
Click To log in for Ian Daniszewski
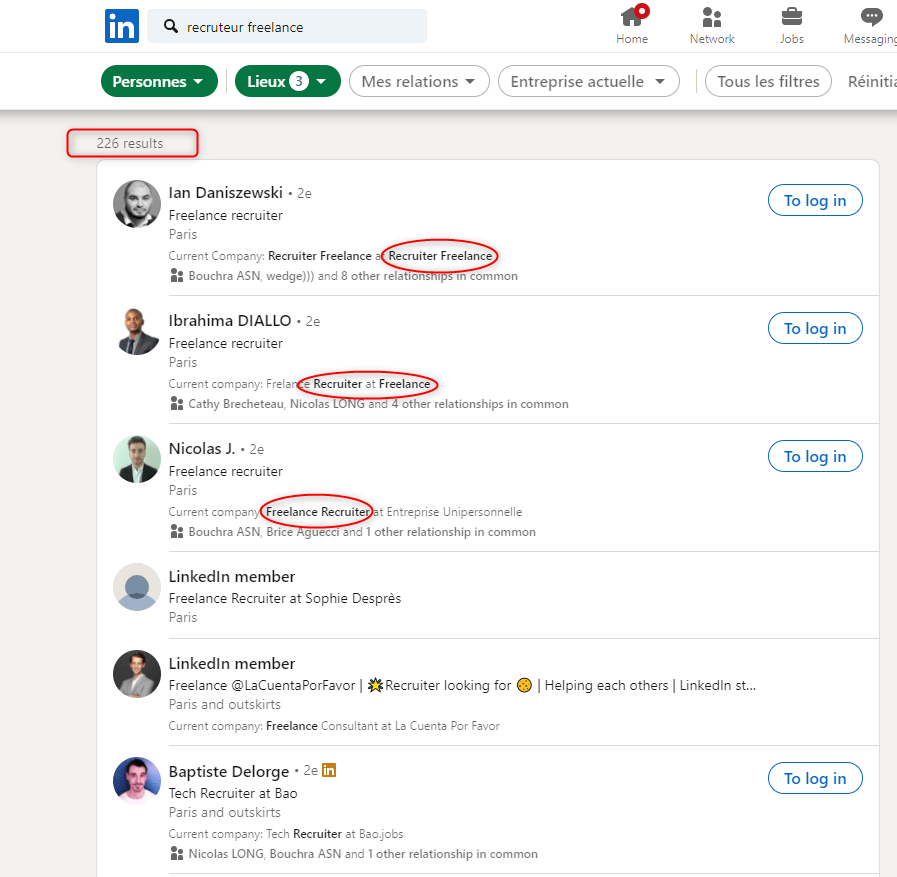[815, 200]
